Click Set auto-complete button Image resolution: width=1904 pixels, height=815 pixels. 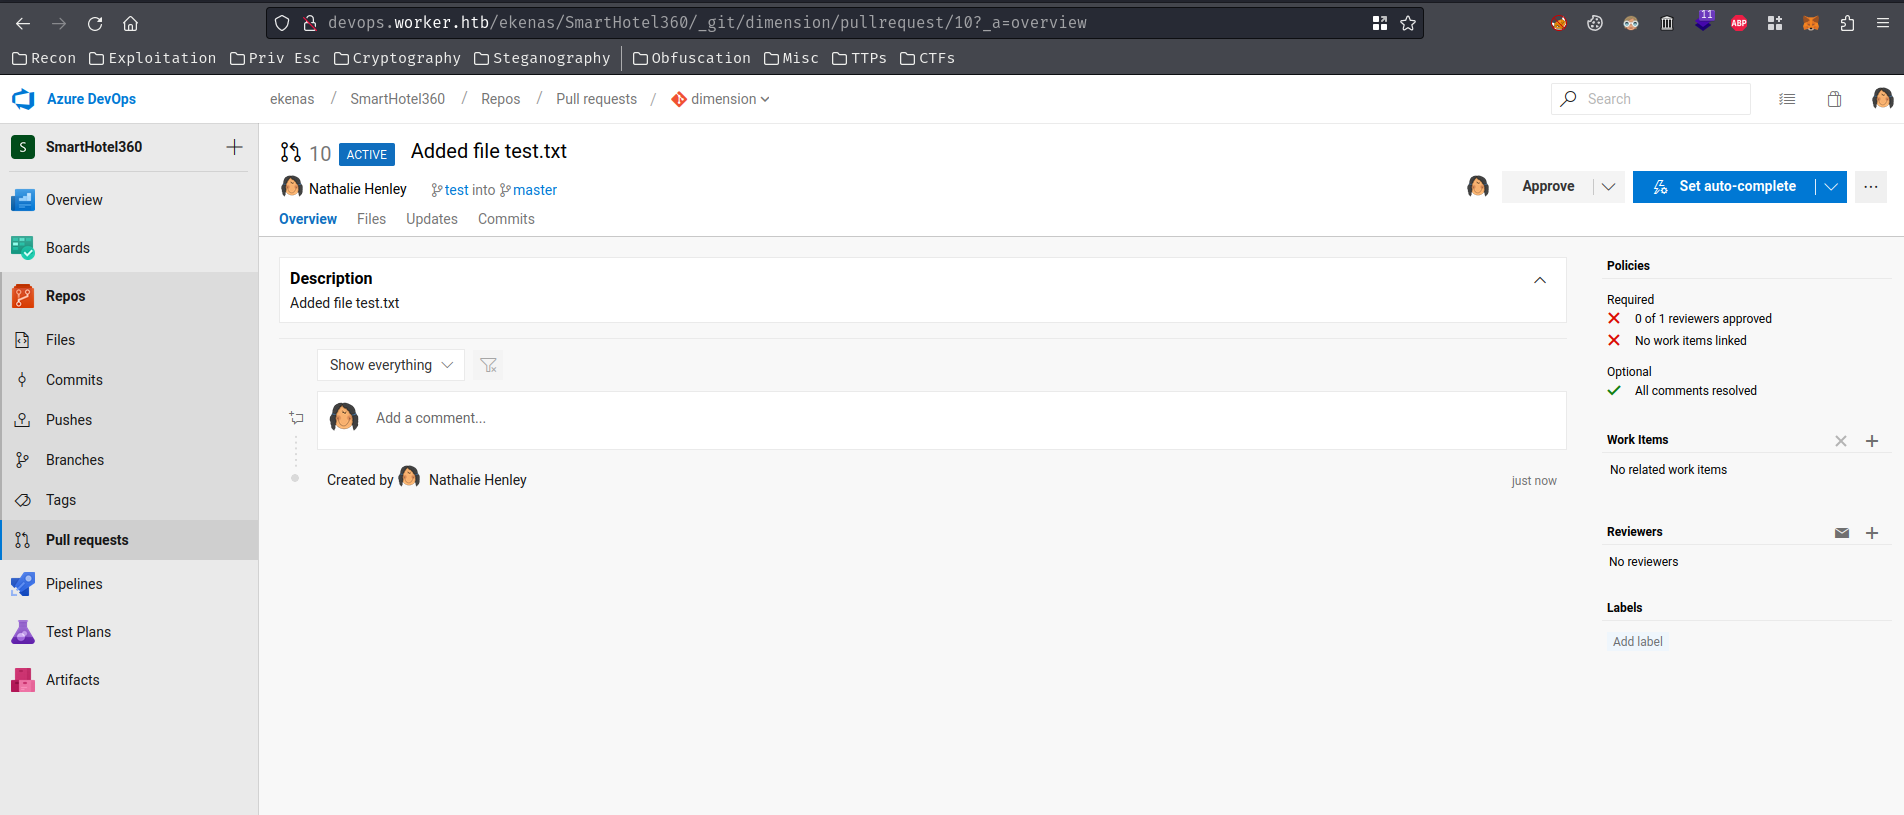click(x=1725, y=187)
